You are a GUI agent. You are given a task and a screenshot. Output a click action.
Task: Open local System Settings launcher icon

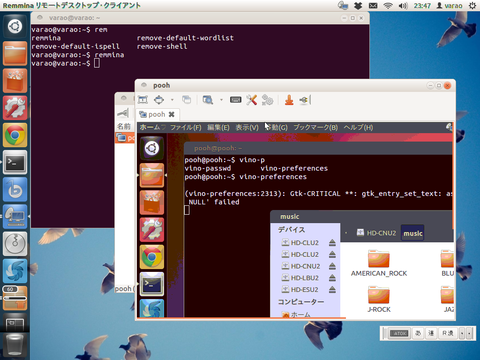pos(15,108)
